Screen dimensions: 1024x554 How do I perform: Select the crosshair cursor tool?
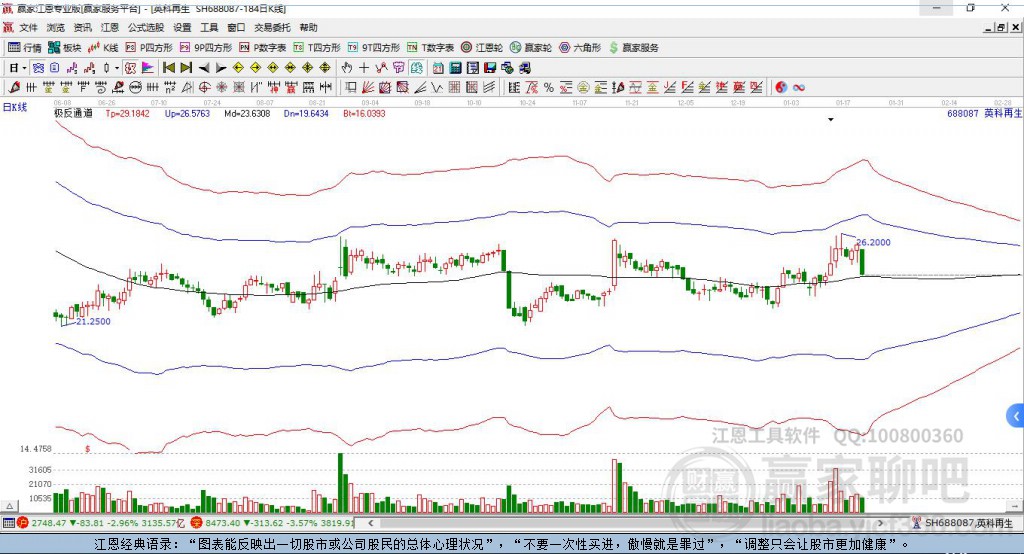pos(365,68)
